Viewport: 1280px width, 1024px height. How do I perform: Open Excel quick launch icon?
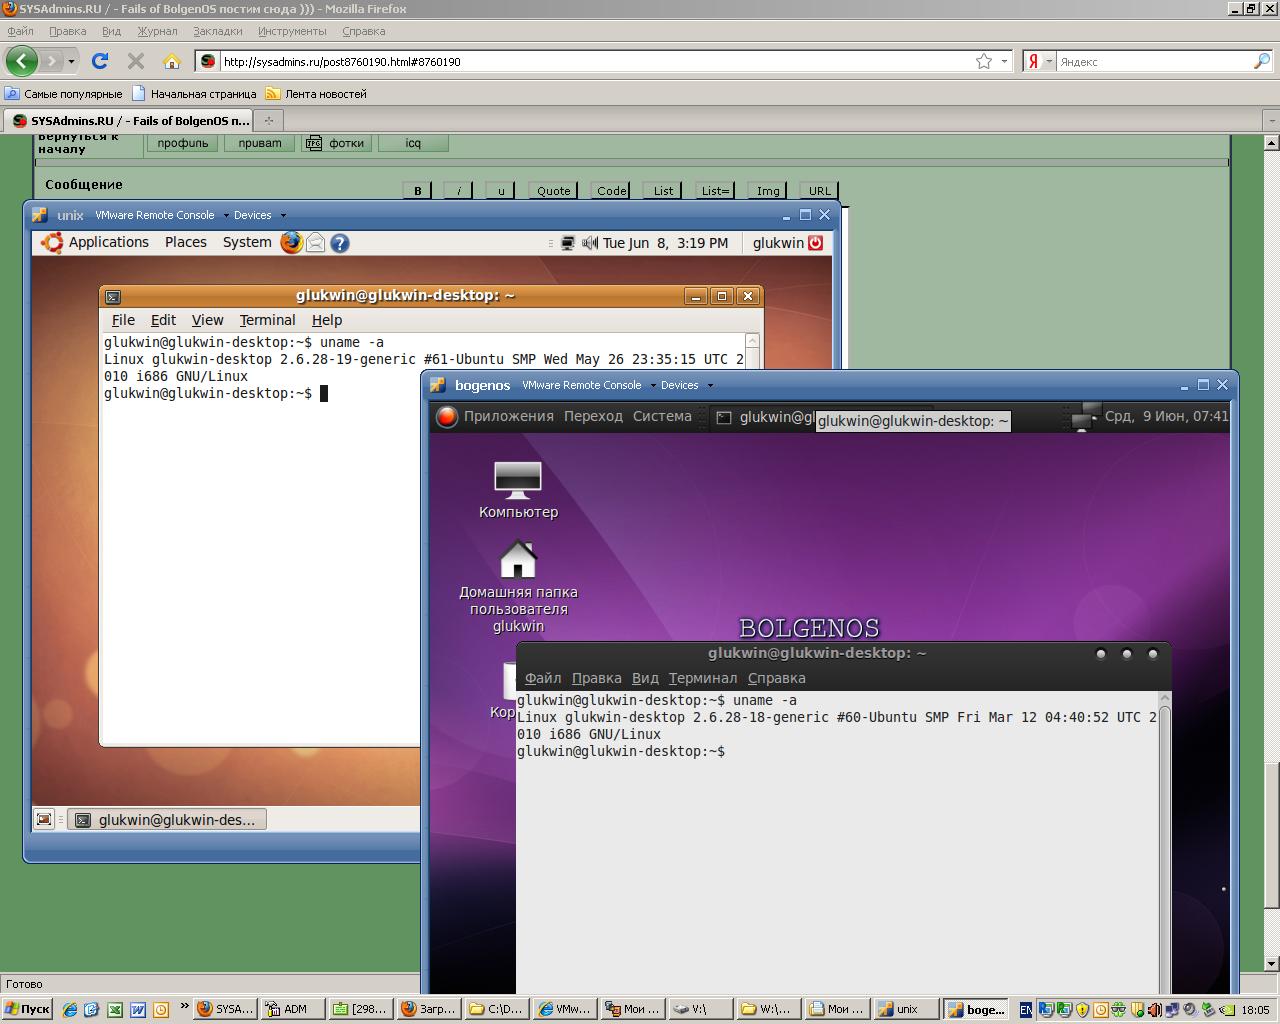115,1009
